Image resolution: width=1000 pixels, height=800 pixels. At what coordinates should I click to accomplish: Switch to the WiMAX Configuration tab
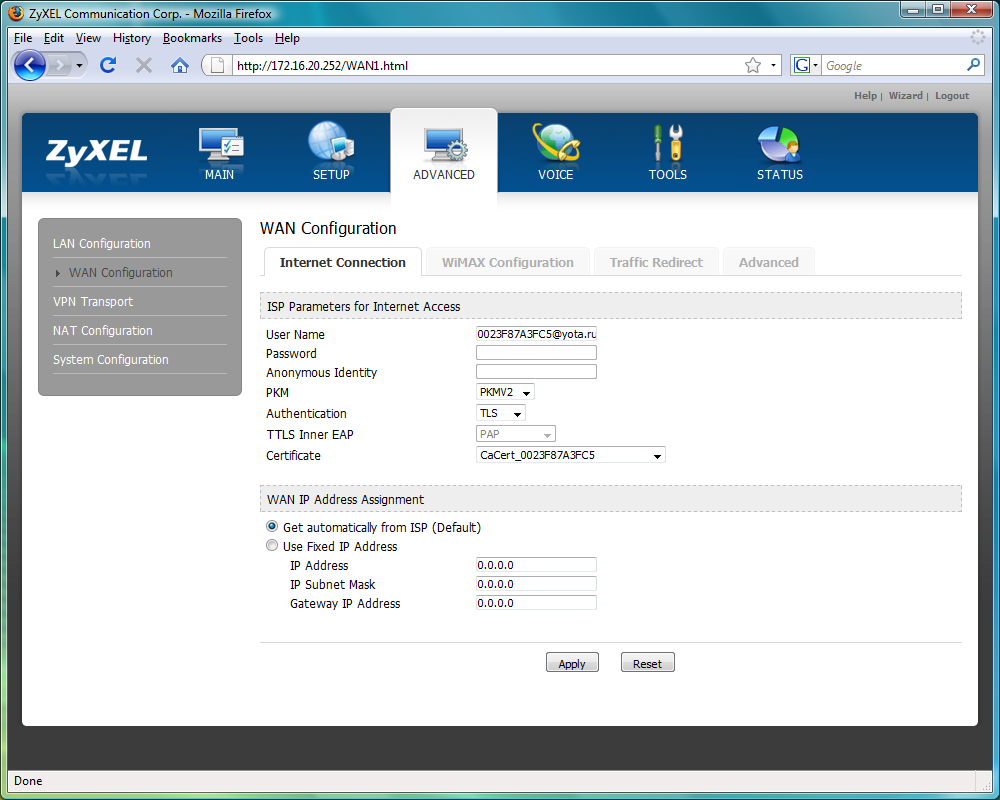point(508,262)
